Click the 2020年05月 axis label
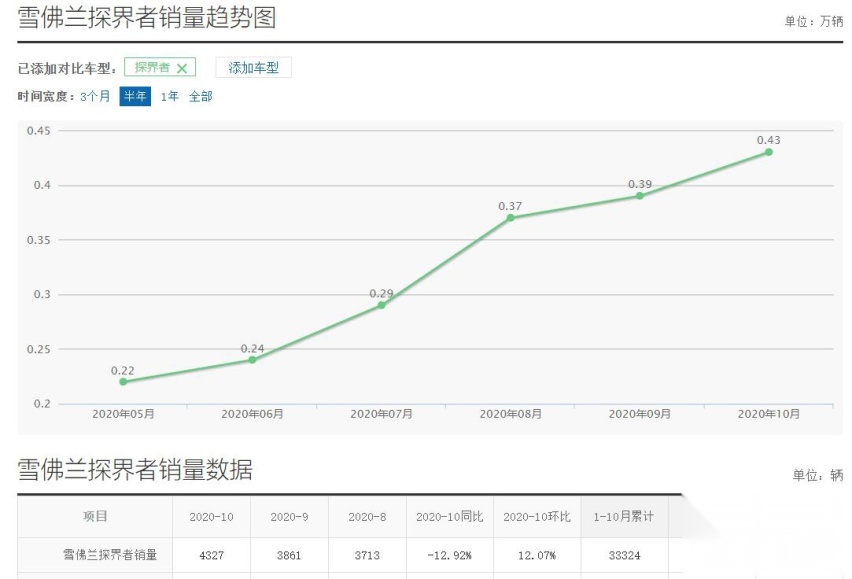The image size is (852, 579). pyautogui.click(x=123, y=414)
